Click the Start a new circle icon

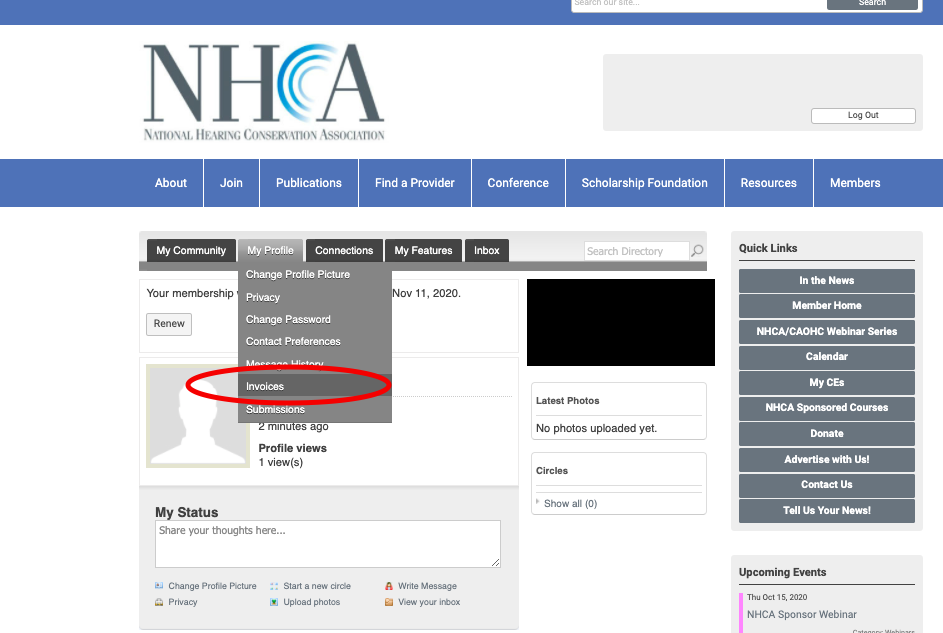(x=274, y=586)
